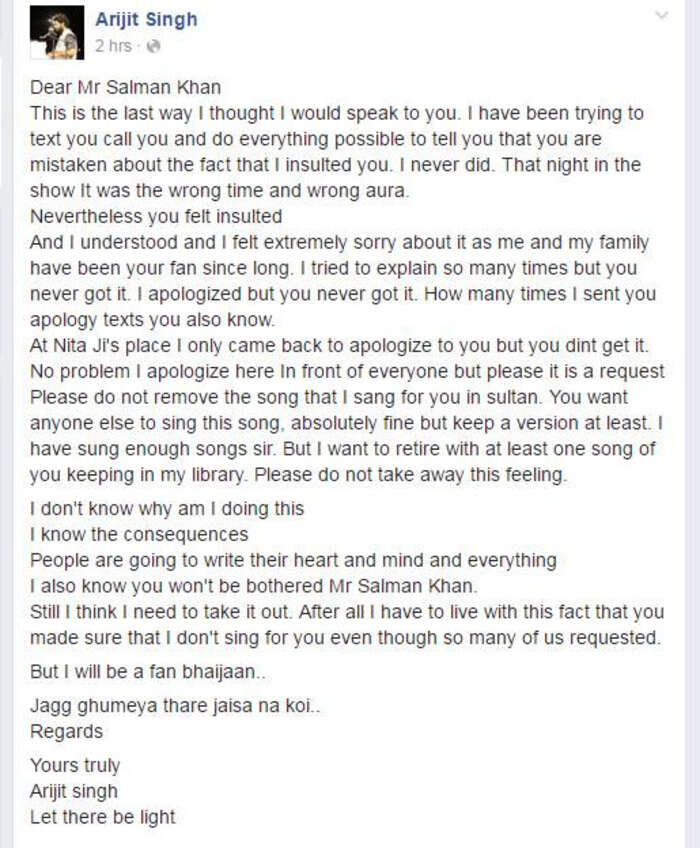Click the closing line 'Let there be light'

(103, 817)
